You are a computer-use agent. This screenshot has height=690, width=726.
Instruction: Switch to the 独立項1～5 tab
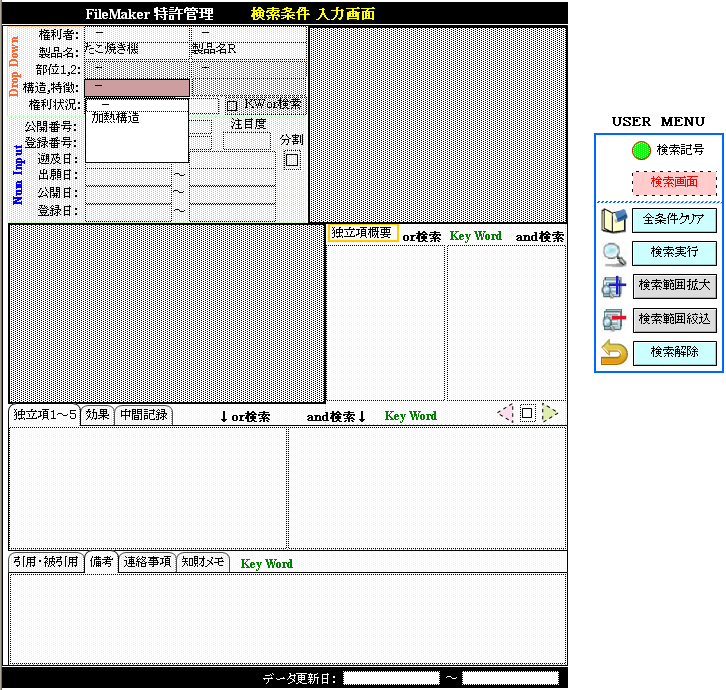coord(44,415)
